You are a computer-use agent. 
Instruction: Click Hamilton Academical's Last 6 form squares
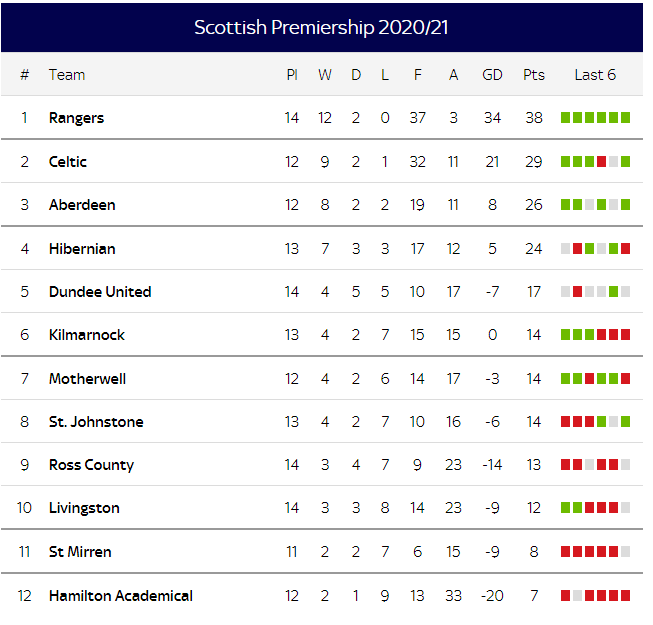coord(595,596)
